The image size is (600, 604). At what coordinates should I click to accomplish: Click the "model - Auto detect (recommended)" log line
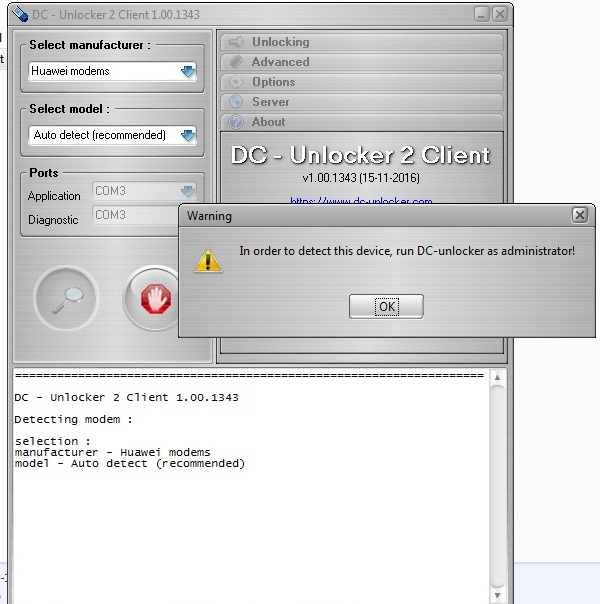click(130, 463)
